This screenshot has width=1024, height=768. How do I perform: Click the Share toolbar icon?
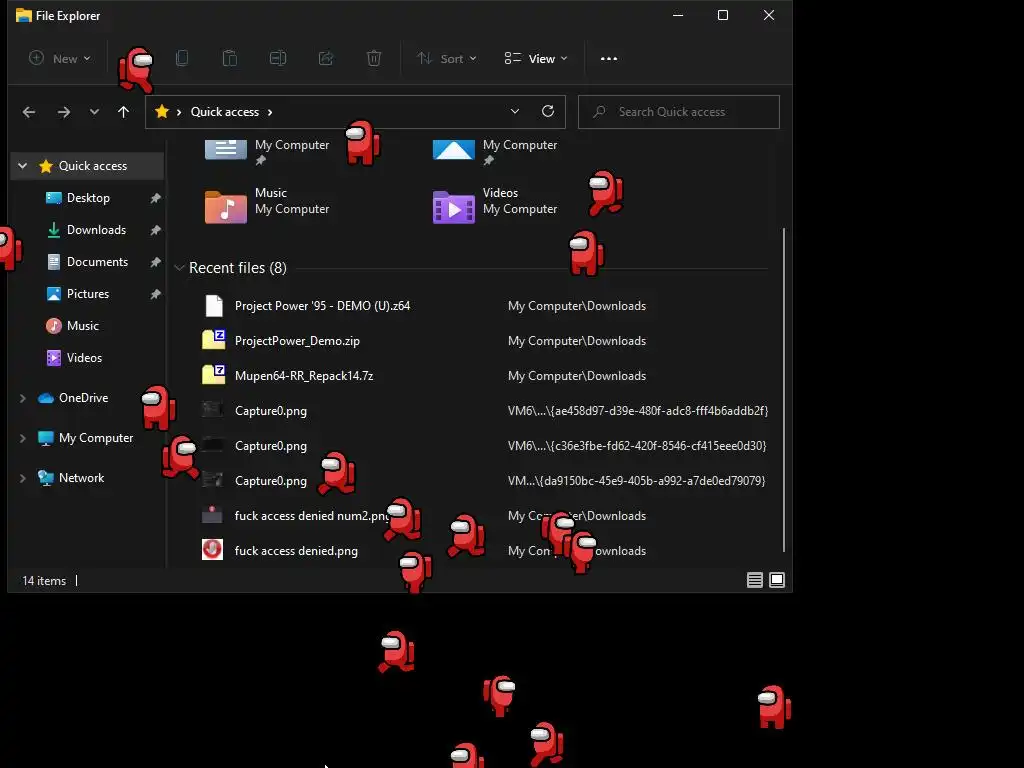(326, 59)
